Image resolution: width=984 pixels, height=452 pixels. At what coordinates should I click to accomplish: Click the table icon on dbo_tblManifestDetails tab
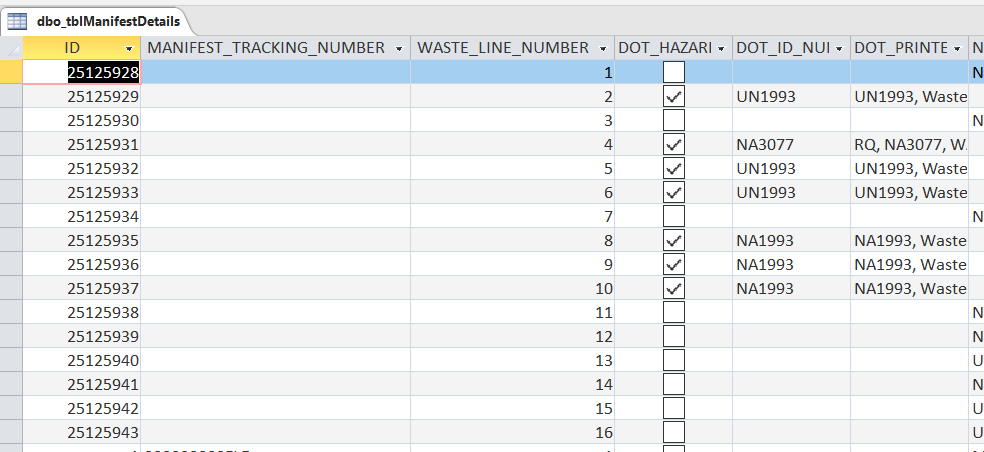point(17,20)
